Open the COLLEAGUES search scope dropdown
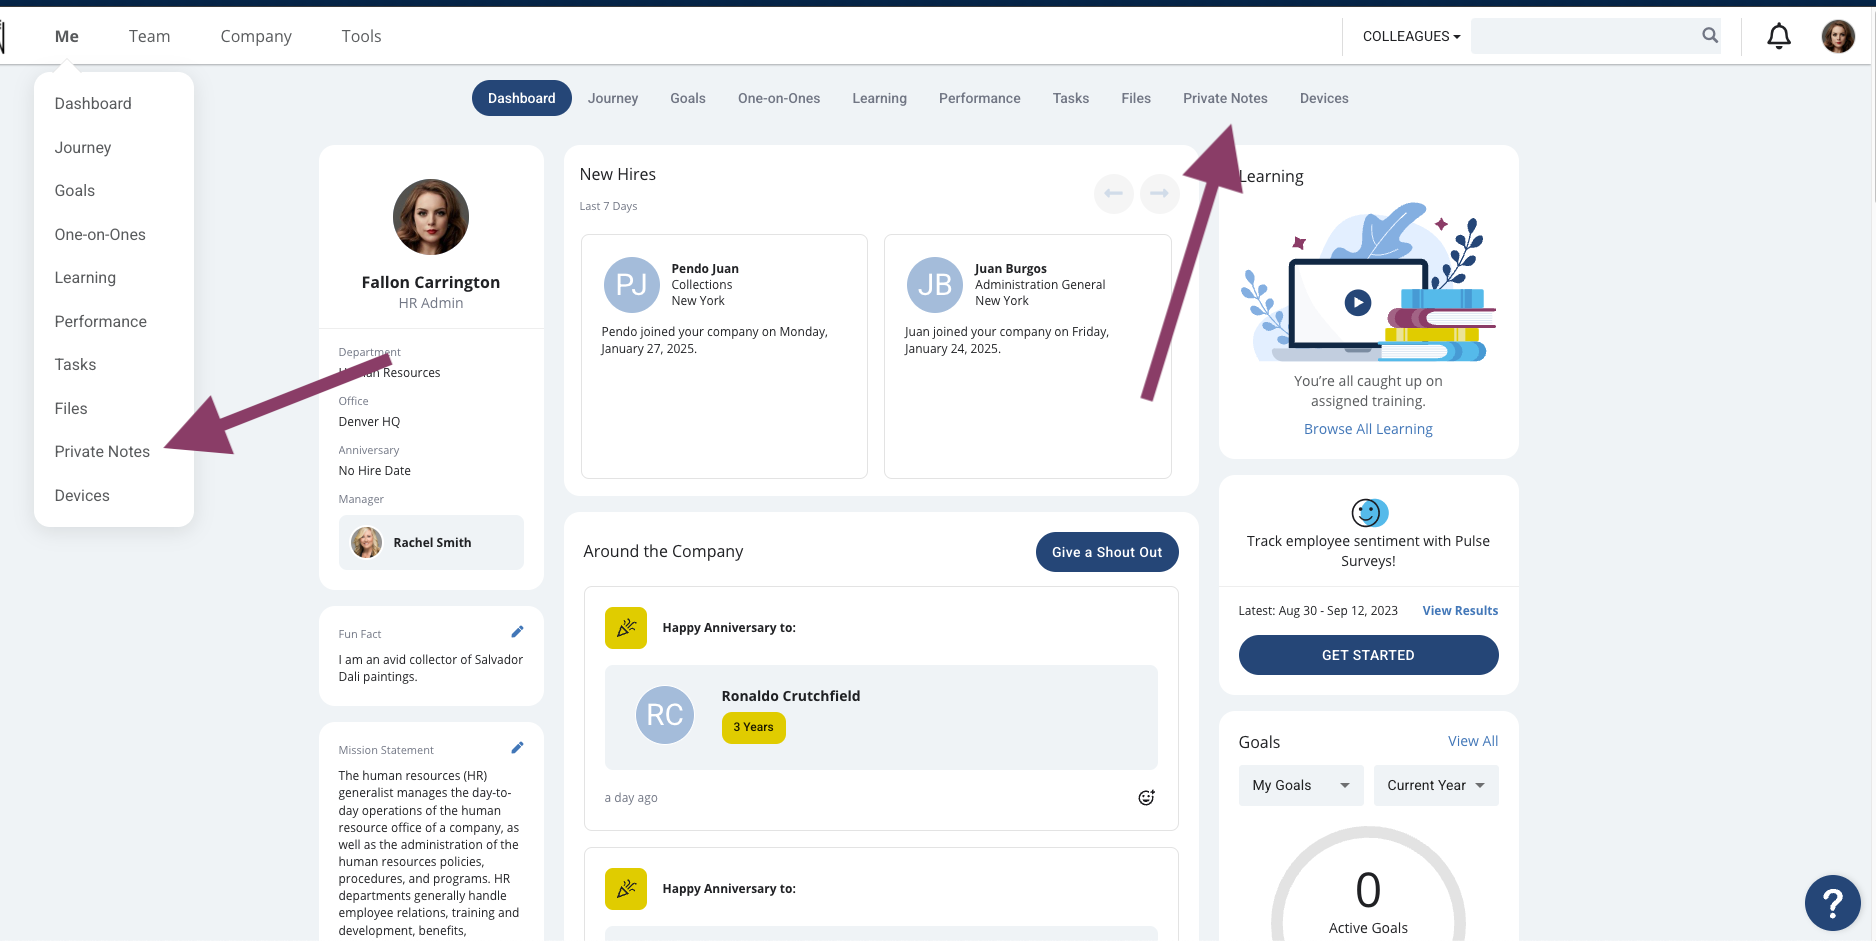Viewport: 1876px width, 941px height. click(x=1411, y=36)
